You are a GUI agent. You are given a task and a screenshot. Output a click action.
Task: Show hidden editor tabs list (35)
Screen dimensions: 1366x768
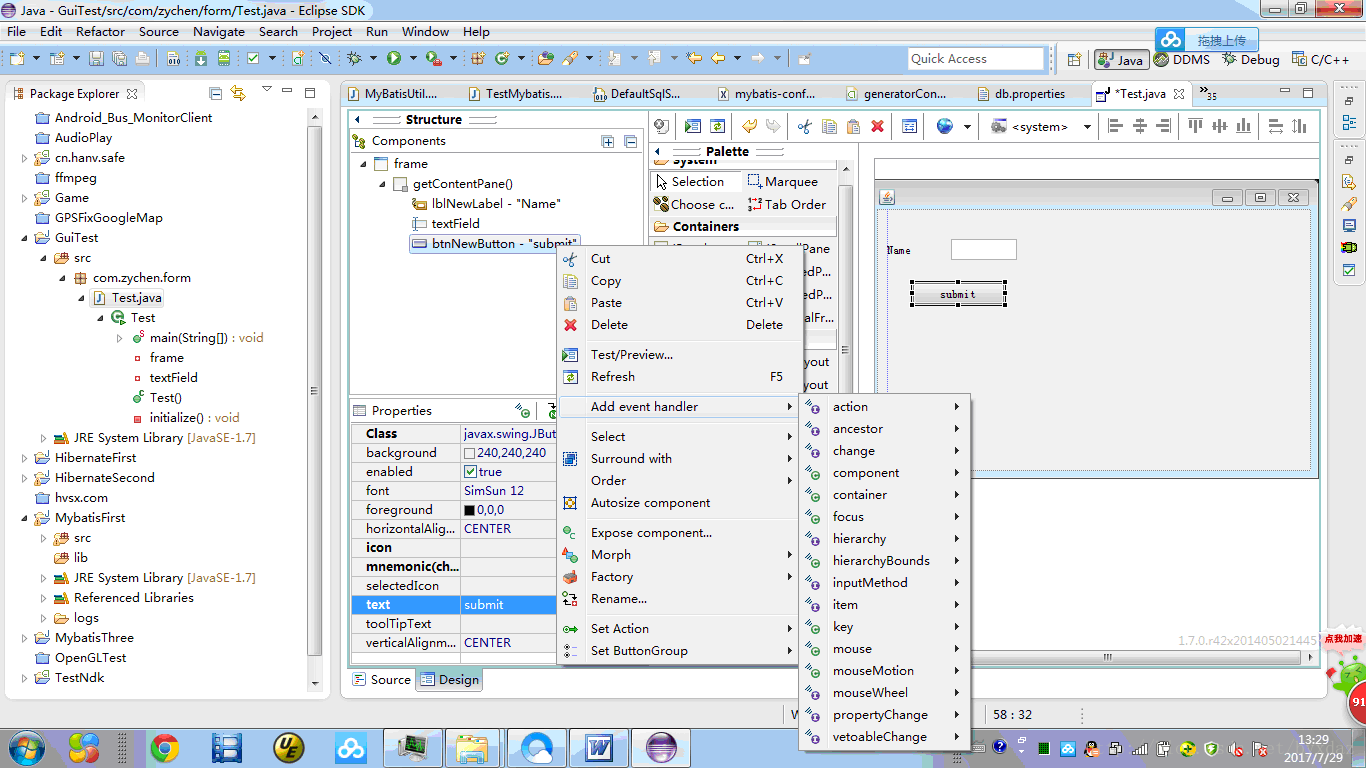[1208, 94]
